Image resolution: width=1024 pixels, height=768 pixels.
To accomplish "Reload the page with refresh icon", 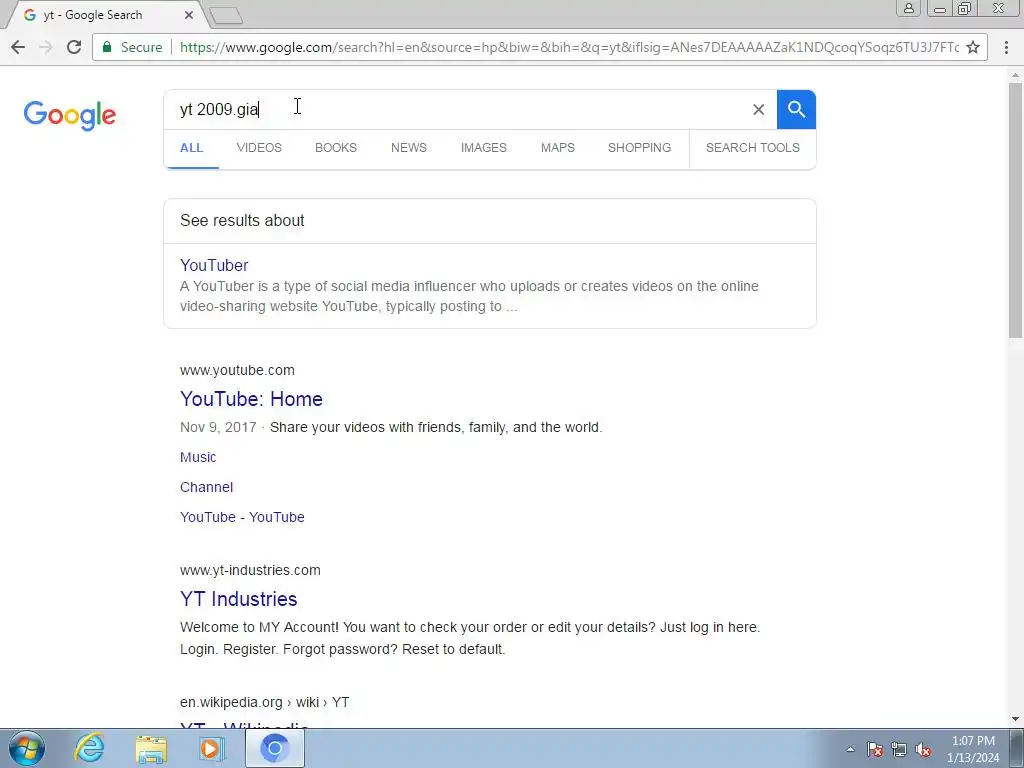I will click(74, 47).
